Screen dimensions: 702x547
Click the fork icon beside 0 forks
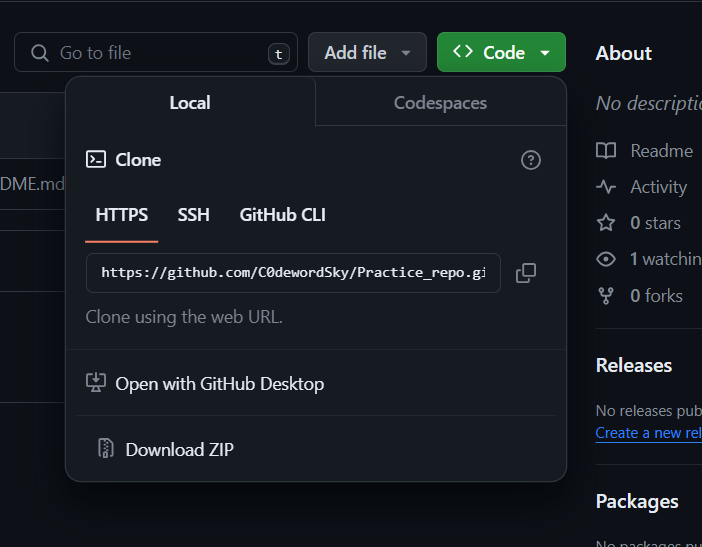[606, 295]
